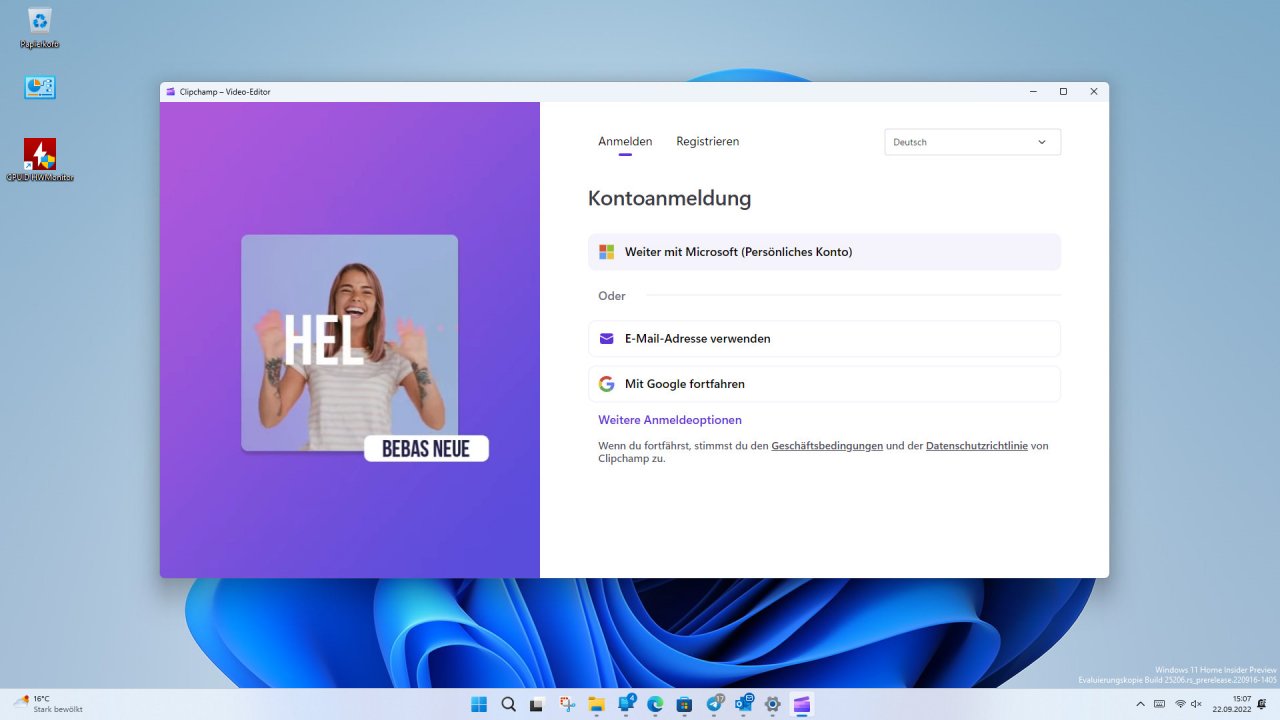Select the CPUID HWMonitor desktop icon
The width and height of the screenshot is (1280, 720).
tap(40, 160)
